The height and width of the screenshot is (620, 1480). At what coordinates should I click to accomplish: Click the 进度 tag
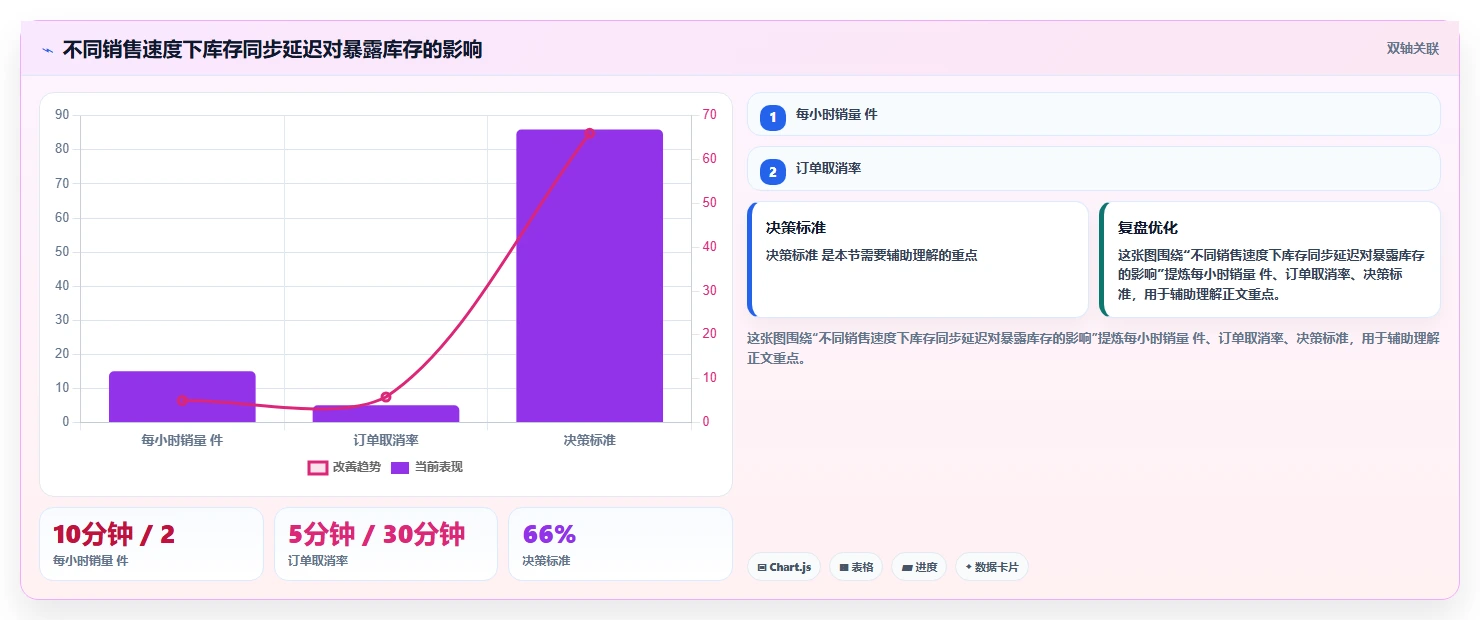pos(919,567)
